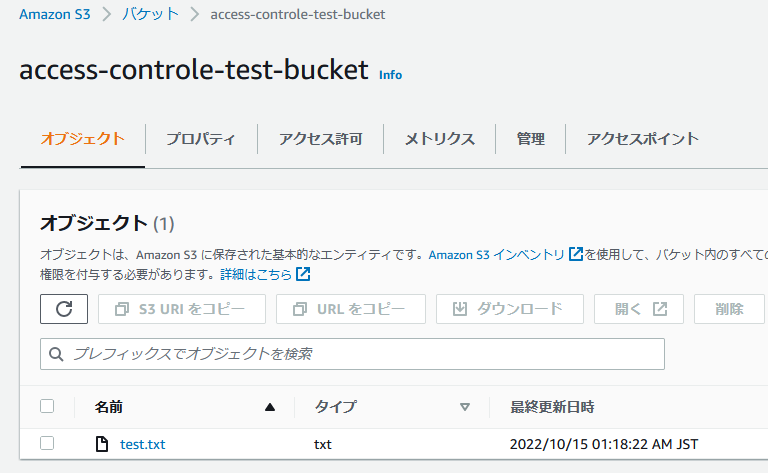Click the file icon next to test.txt
This screenshot has width=768, height=473.
pyautogui.click(x=101, y=444)
